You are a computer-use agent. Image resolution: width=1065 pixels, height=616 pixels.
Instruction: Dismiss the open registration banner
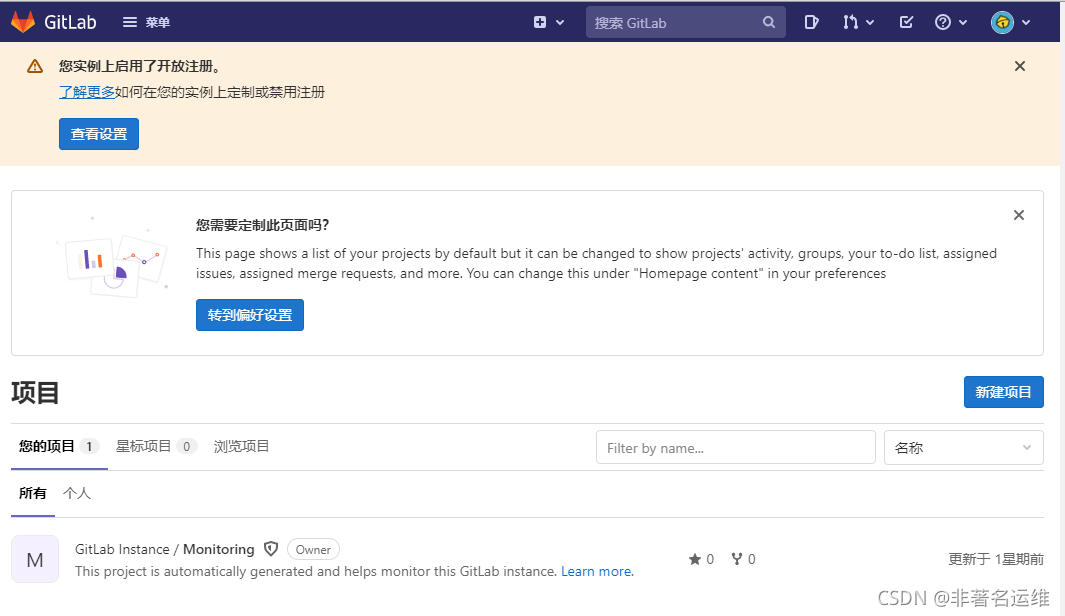point(1019,66)
